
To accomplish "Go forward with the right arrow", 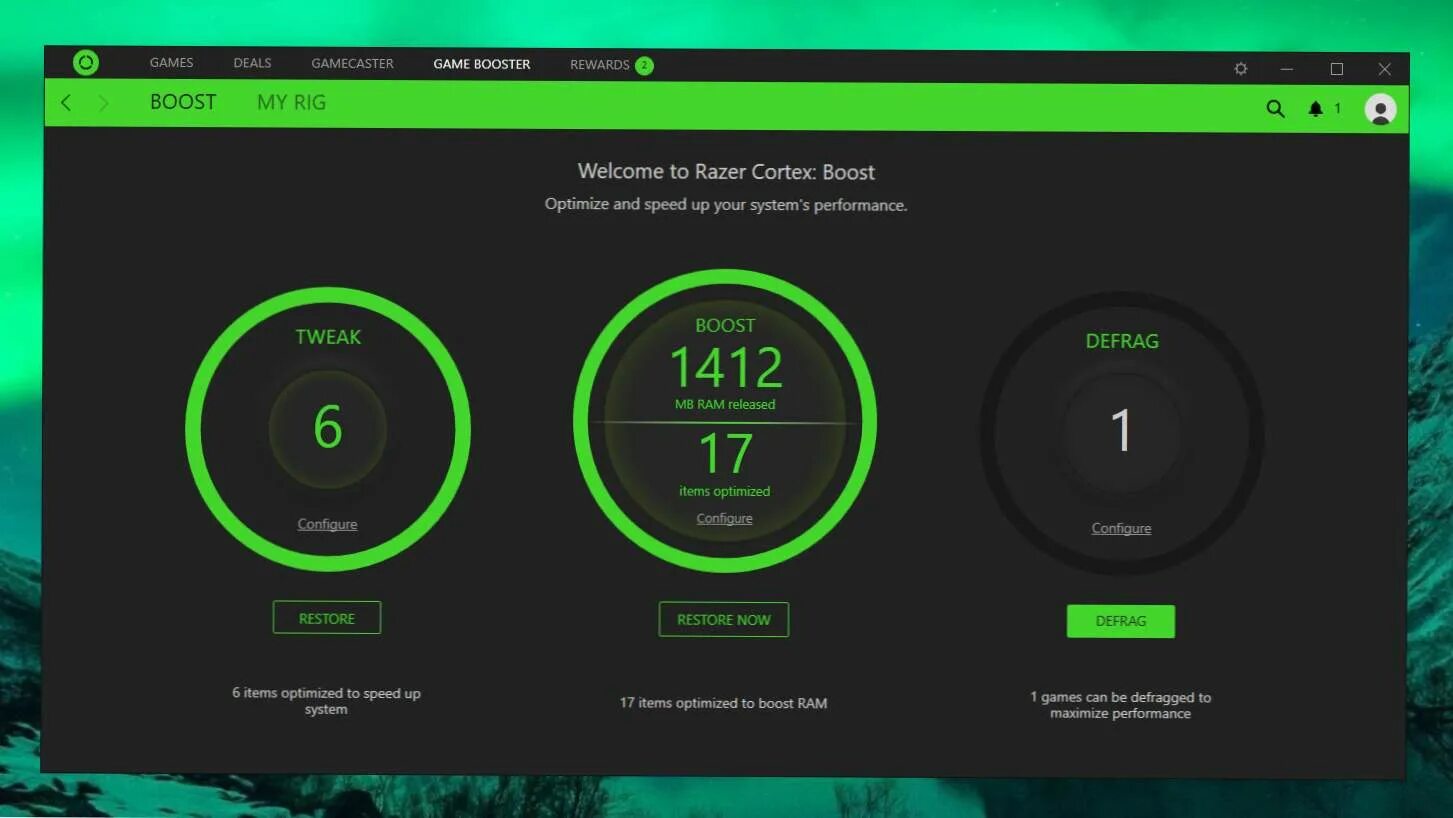I will click(103, 103).
